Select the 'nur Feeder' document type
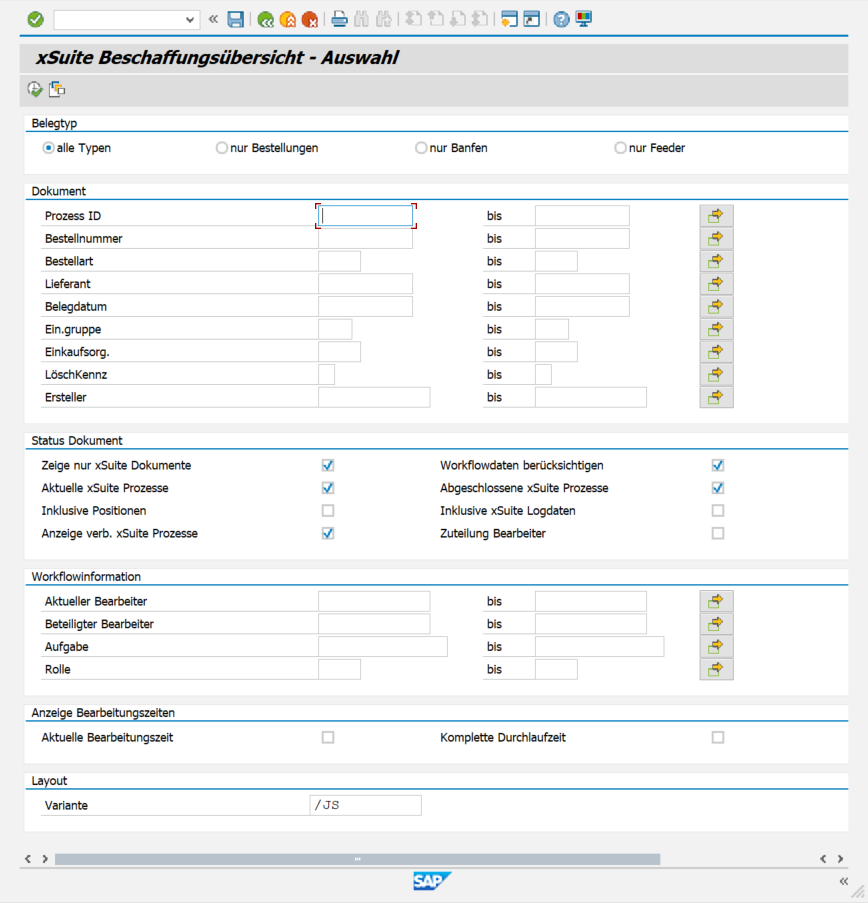This screenshot has width=868, height=903. pyautogui.click(x=620, y=147)
